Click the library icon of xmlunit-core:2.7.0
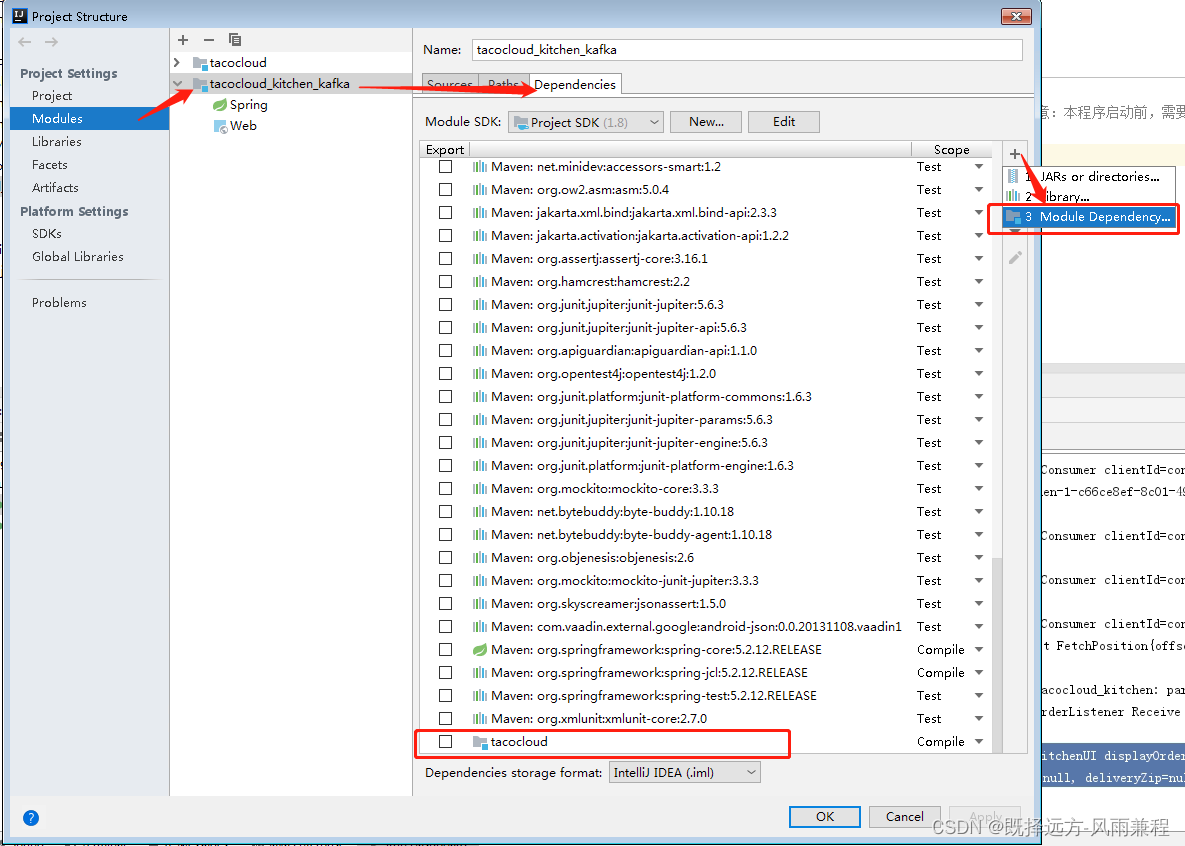1185x846 pixels. click(479, 718)
